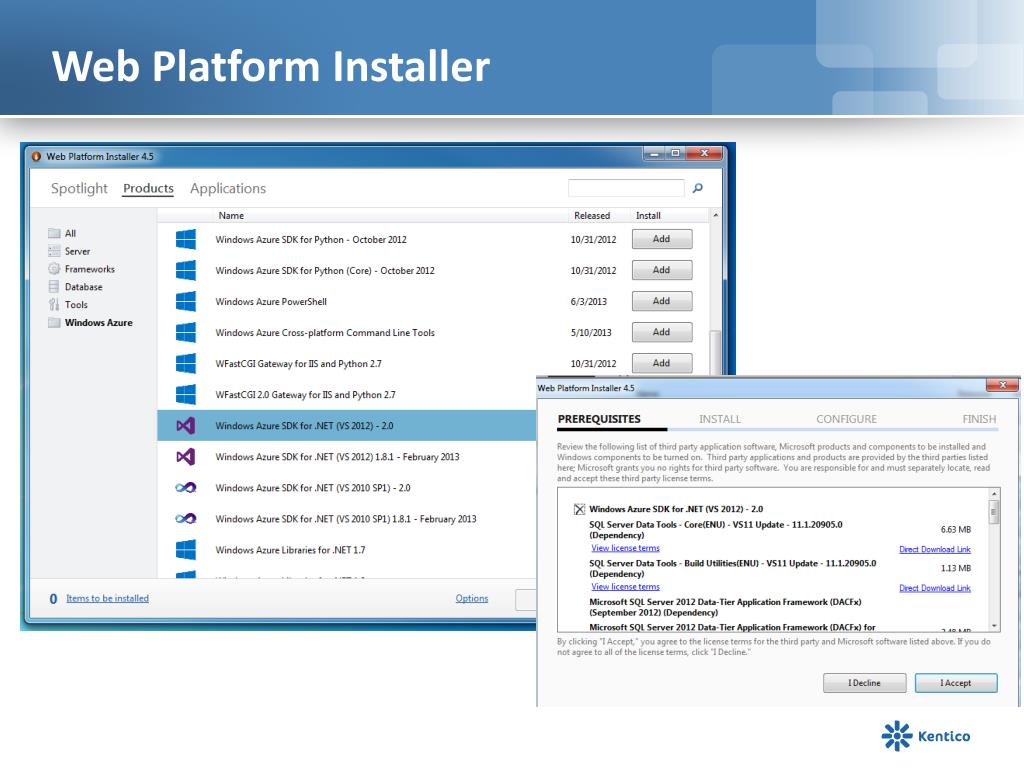The image size is (1024, 768).
Task: Click the prerequisites list scroll-down arrow
Action: [x=994, y=625]
